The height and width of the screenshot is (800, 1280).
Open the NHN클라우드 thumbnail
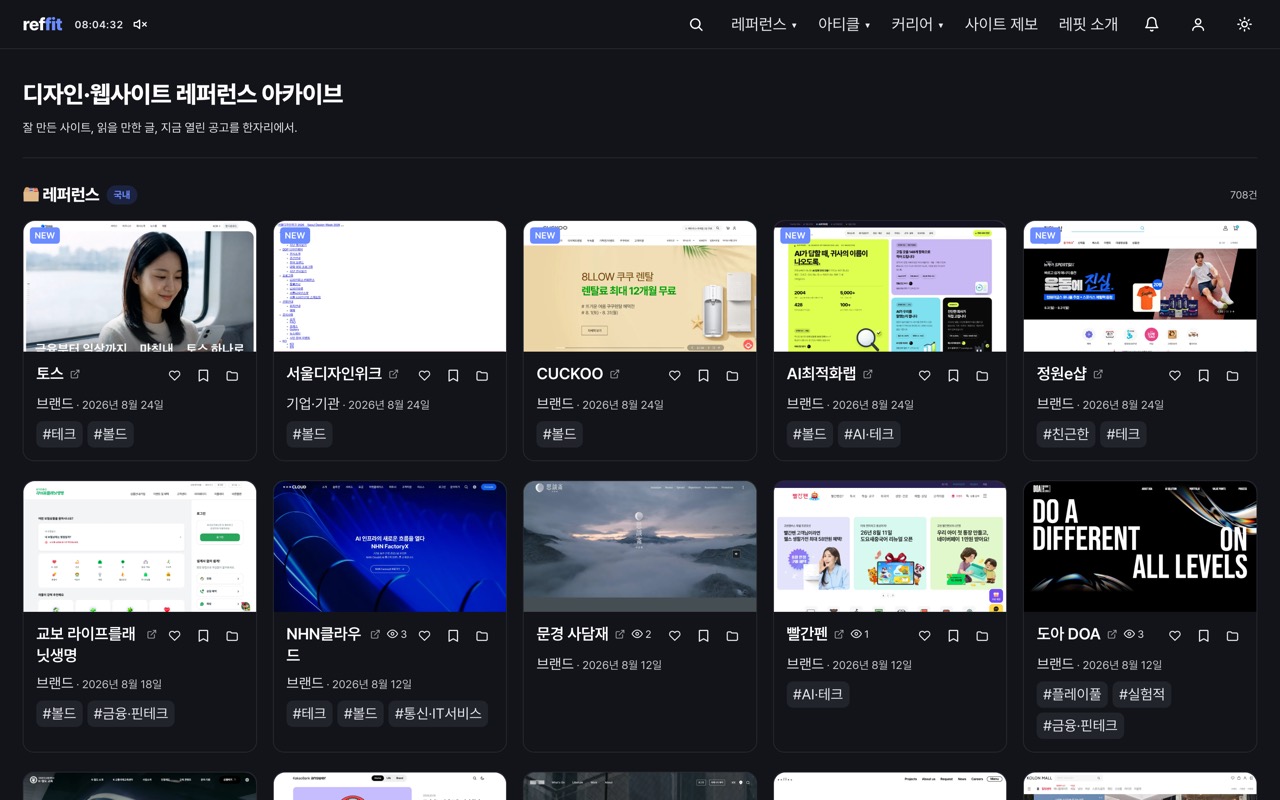[390, 546]
